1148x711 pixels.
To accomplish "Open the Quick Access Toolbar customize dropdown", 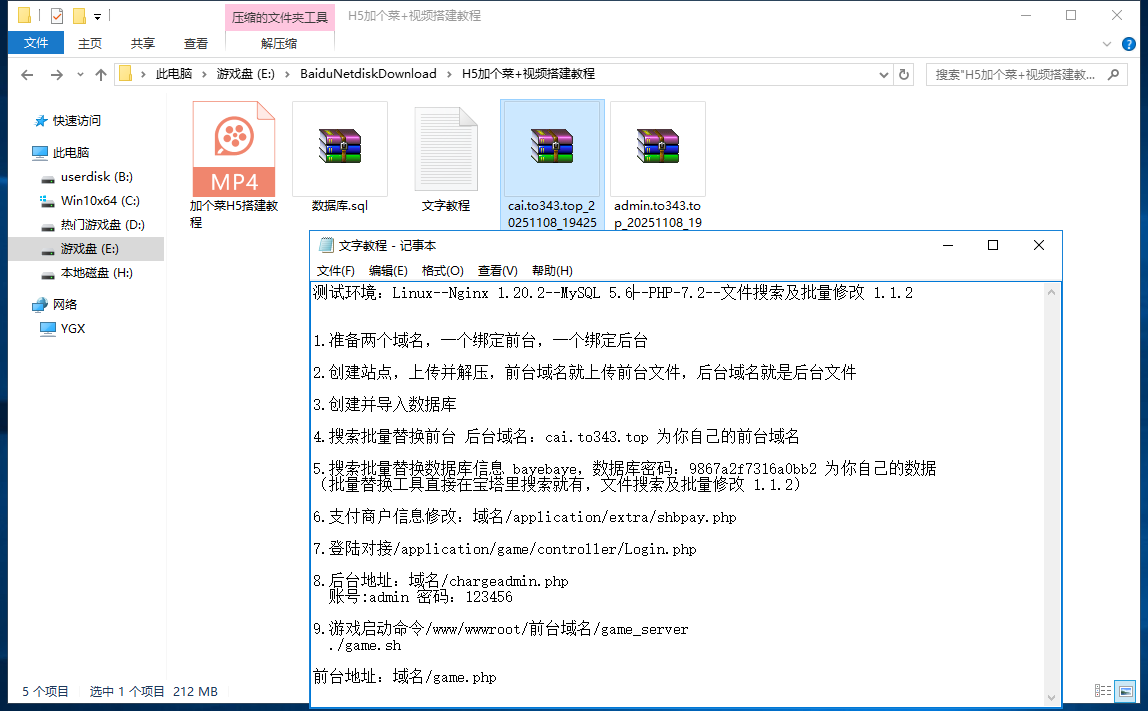I will pyautogui.click(x=97, y=16).
